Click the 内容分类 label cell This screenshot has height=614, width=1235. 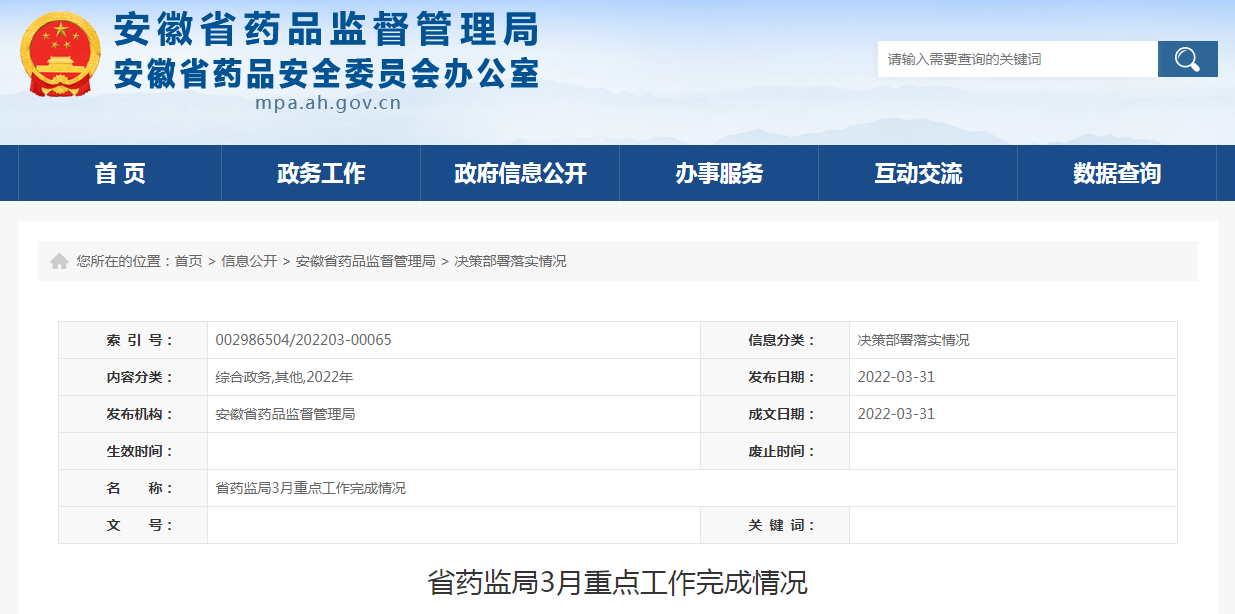pos(133,377)
